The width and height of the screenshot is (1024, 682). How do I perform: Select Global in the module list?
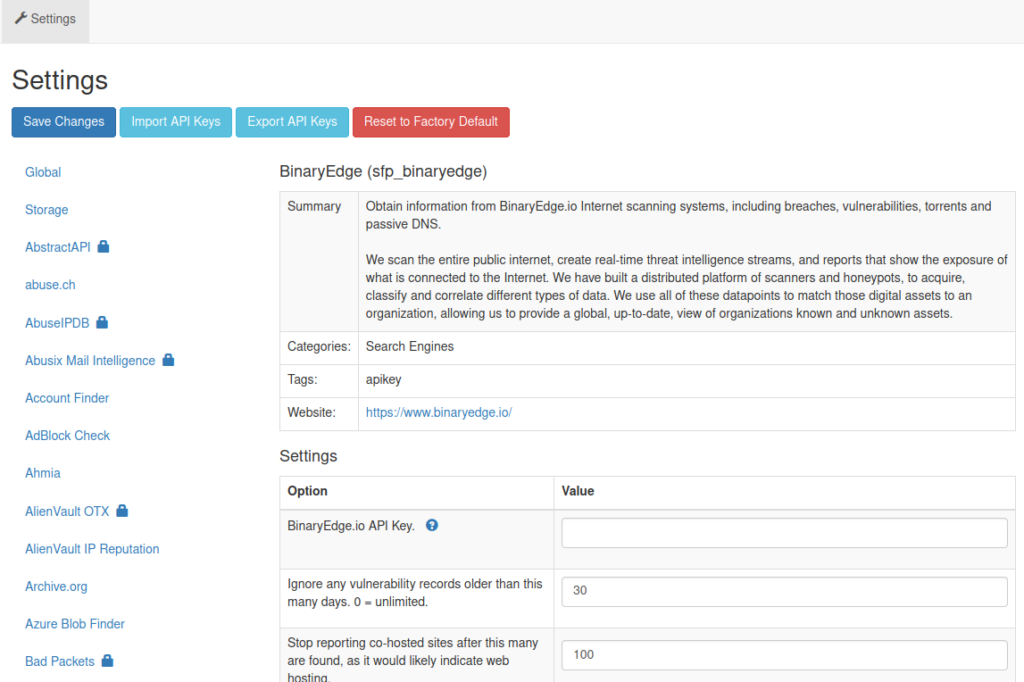(43, 172)
